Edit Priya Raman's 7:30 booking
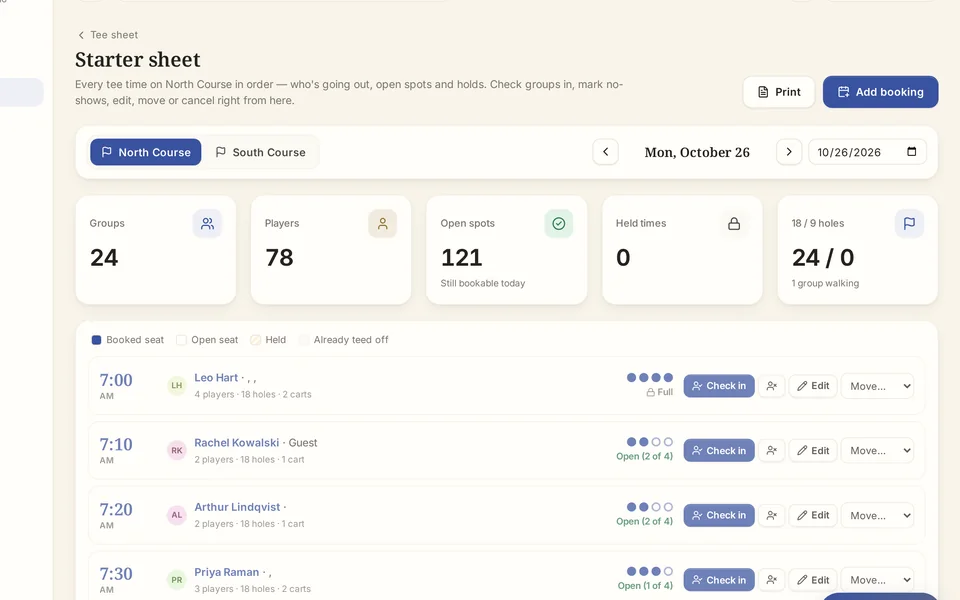This screenshot has height=600, width=960. [812, 580]
